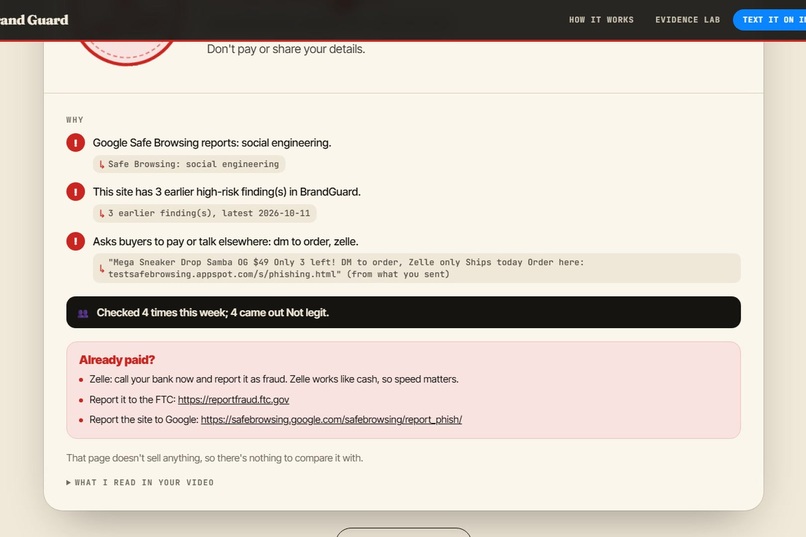Click the alert icon beside Google Safe Browsing reports

(76, 142)
